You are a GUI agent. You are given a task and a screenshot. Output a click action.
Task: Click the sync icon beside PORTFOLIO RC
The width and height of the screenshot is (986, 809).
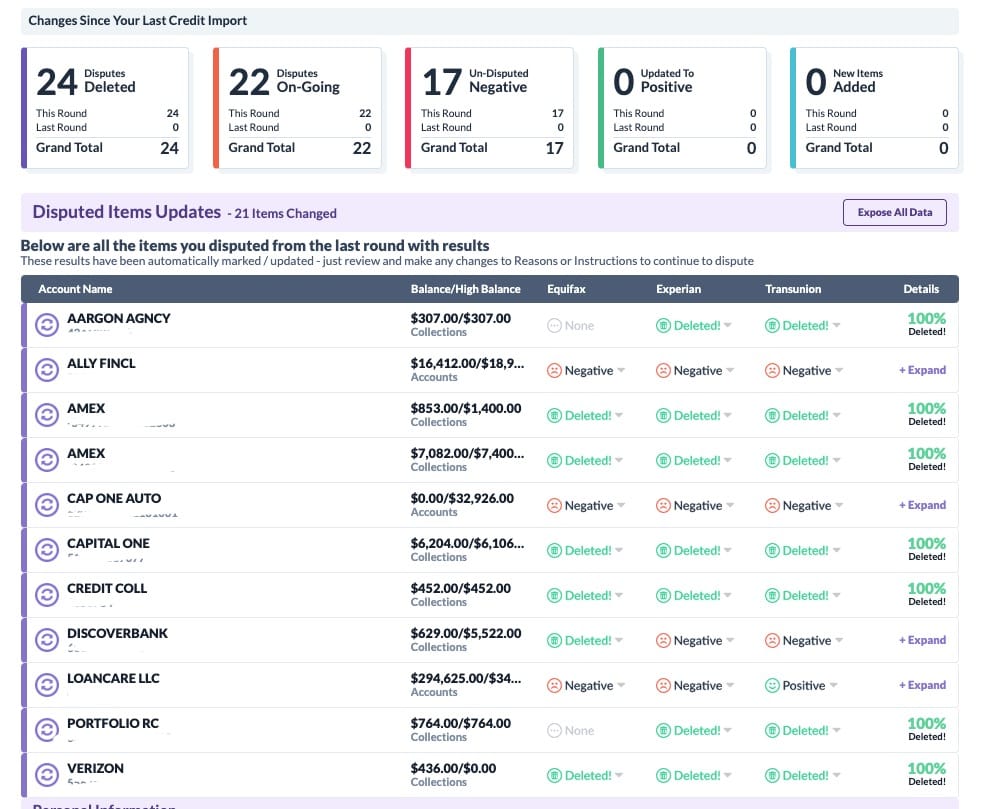[x=47, y=730]
